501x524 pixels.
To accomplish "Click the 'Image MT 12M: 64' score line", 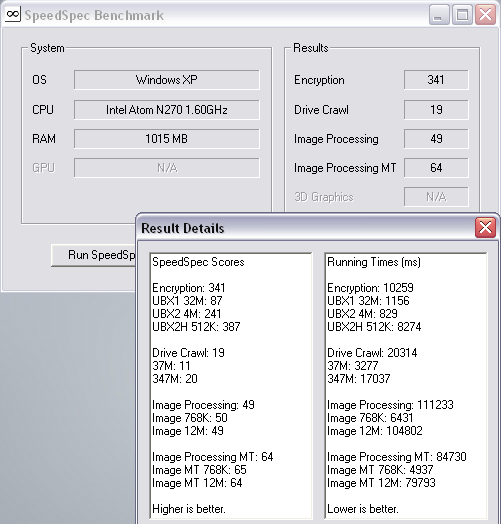I will [197, 483].
